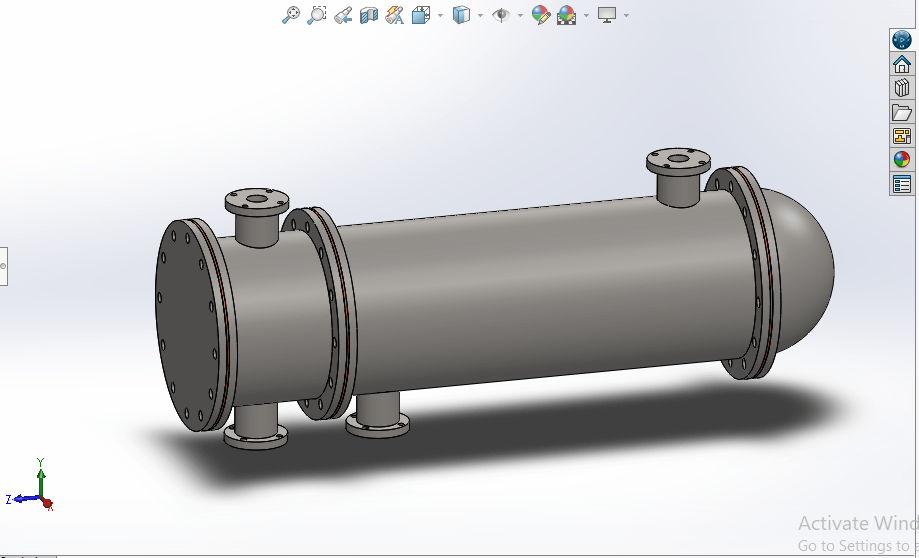This screenshot has height=558, width=919.
Task: Click the Apply Scene icon
Action: pyautogui.click(x=567, y=15)
